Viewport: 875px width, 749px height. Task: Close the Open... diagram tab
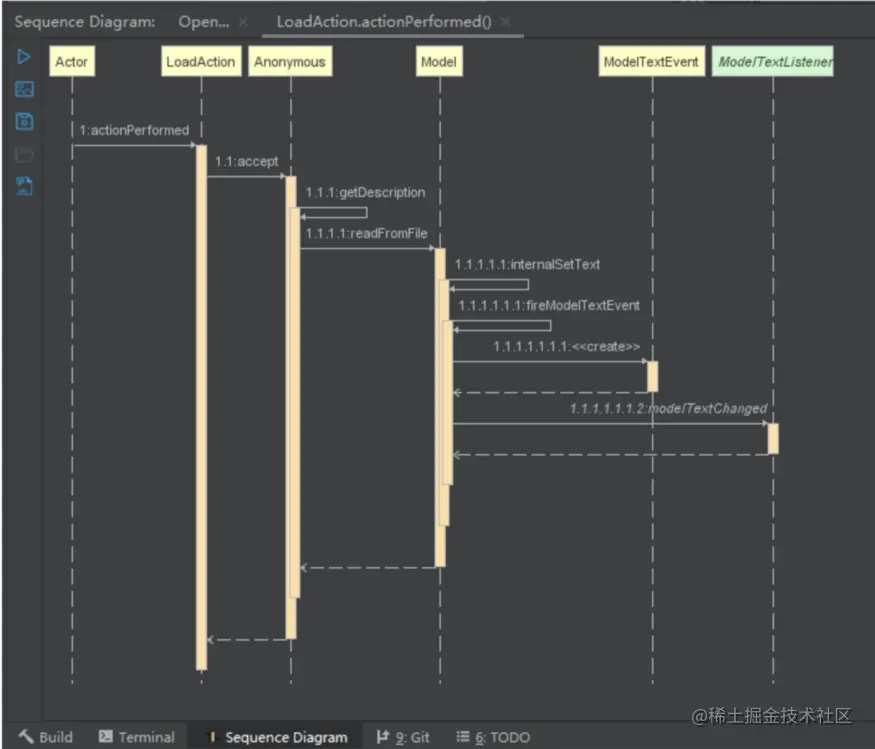click(x=243, y=22)
